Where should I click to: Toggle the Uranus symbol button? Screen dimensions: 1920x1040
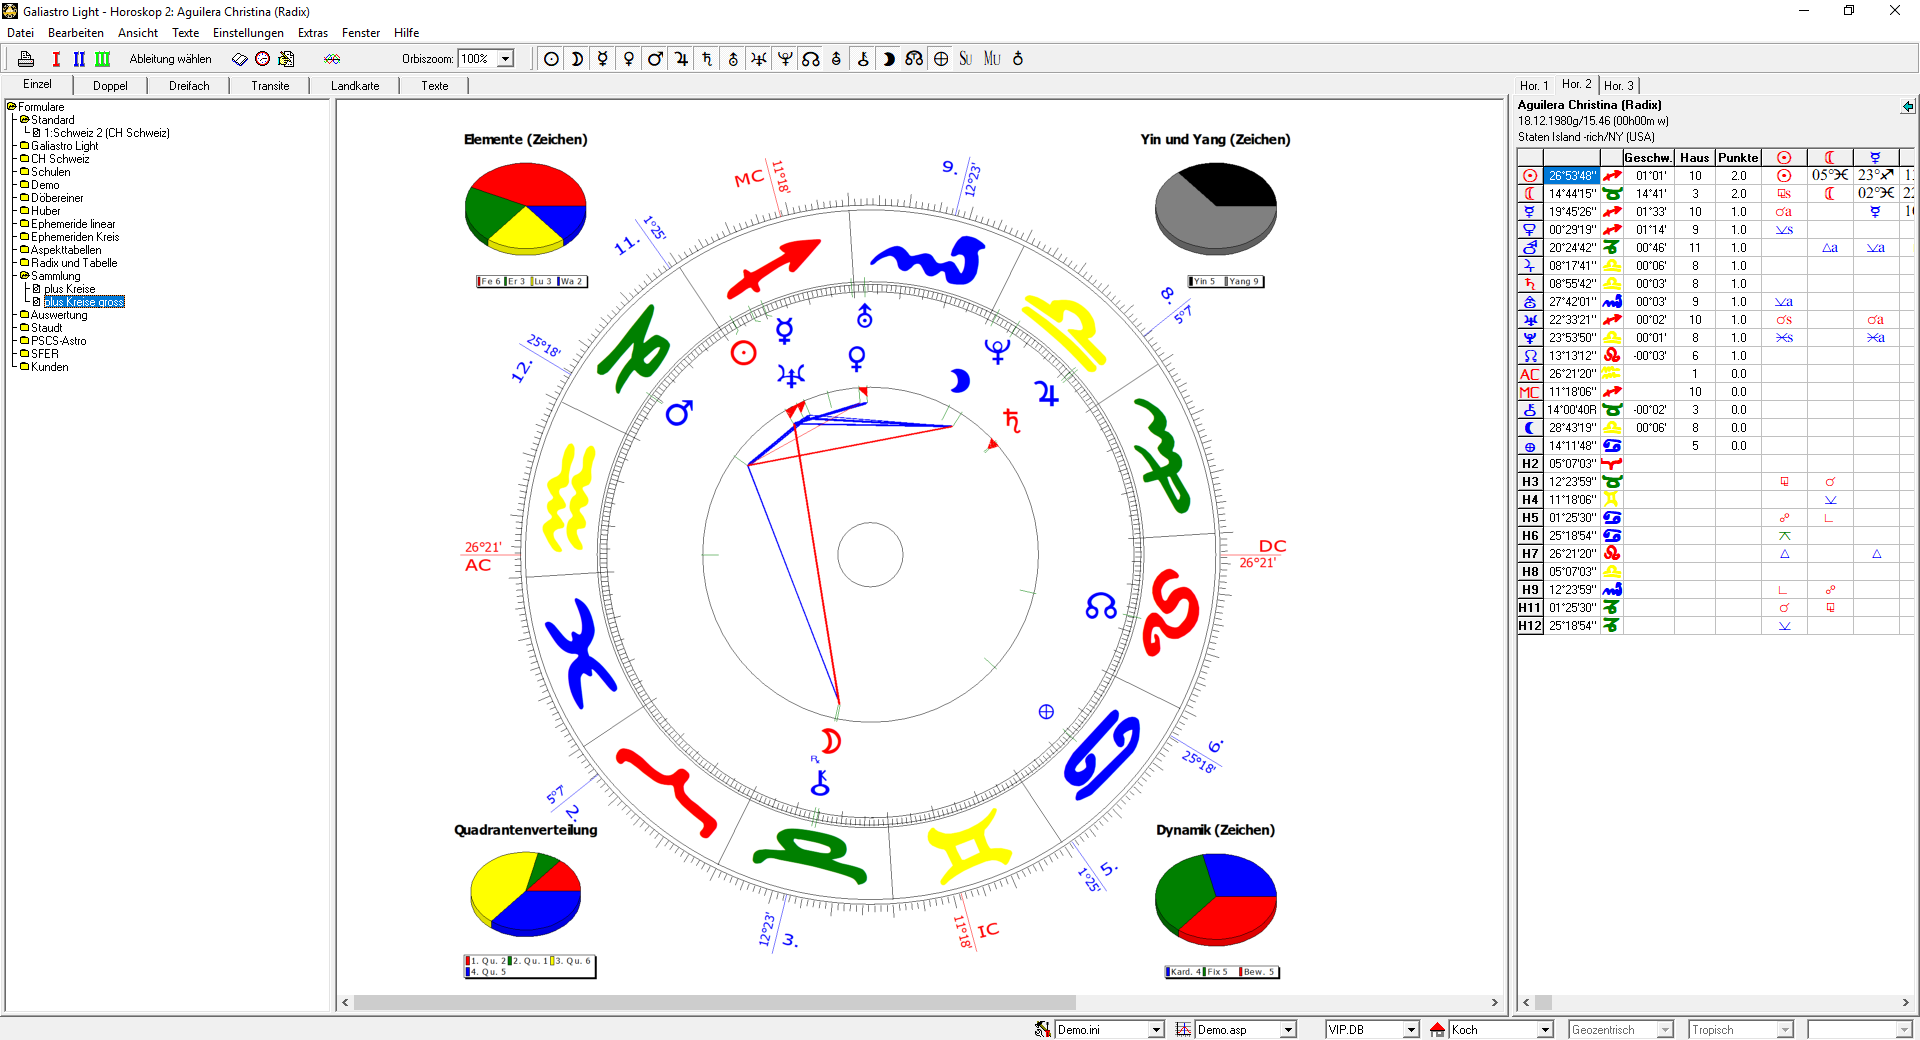(x=733, y=59)
